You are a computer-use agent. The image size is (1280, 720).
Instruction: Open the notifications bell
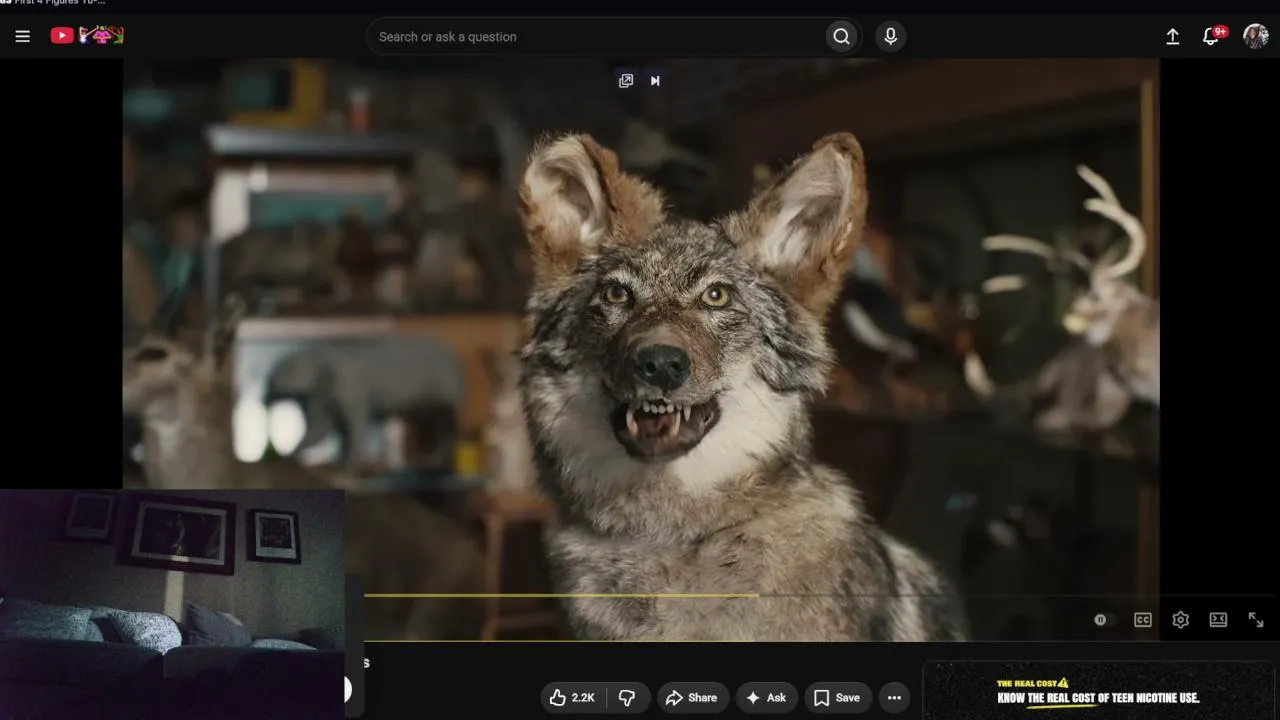tap(1213, 36)
